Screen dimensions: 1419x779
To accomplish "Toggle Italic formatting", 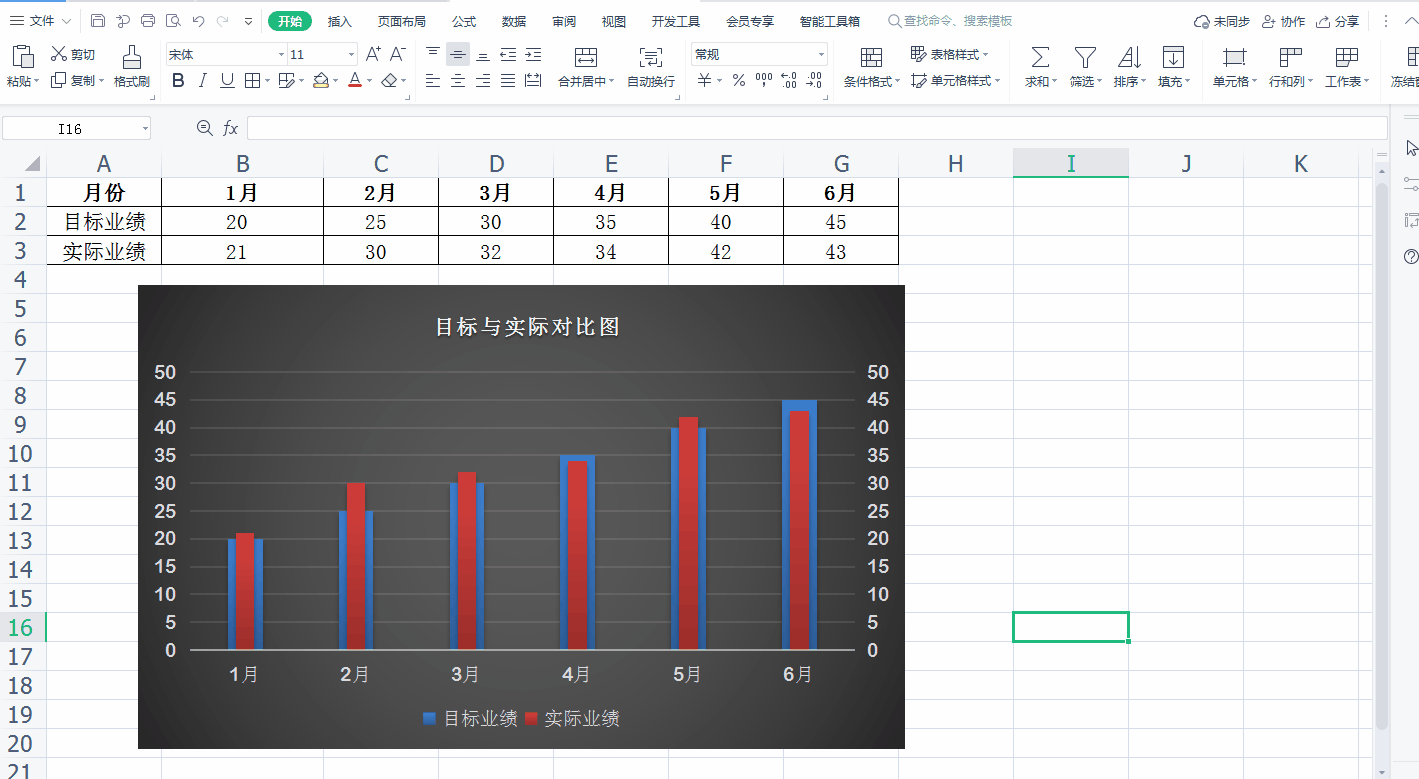I will (x=203, y=81).
